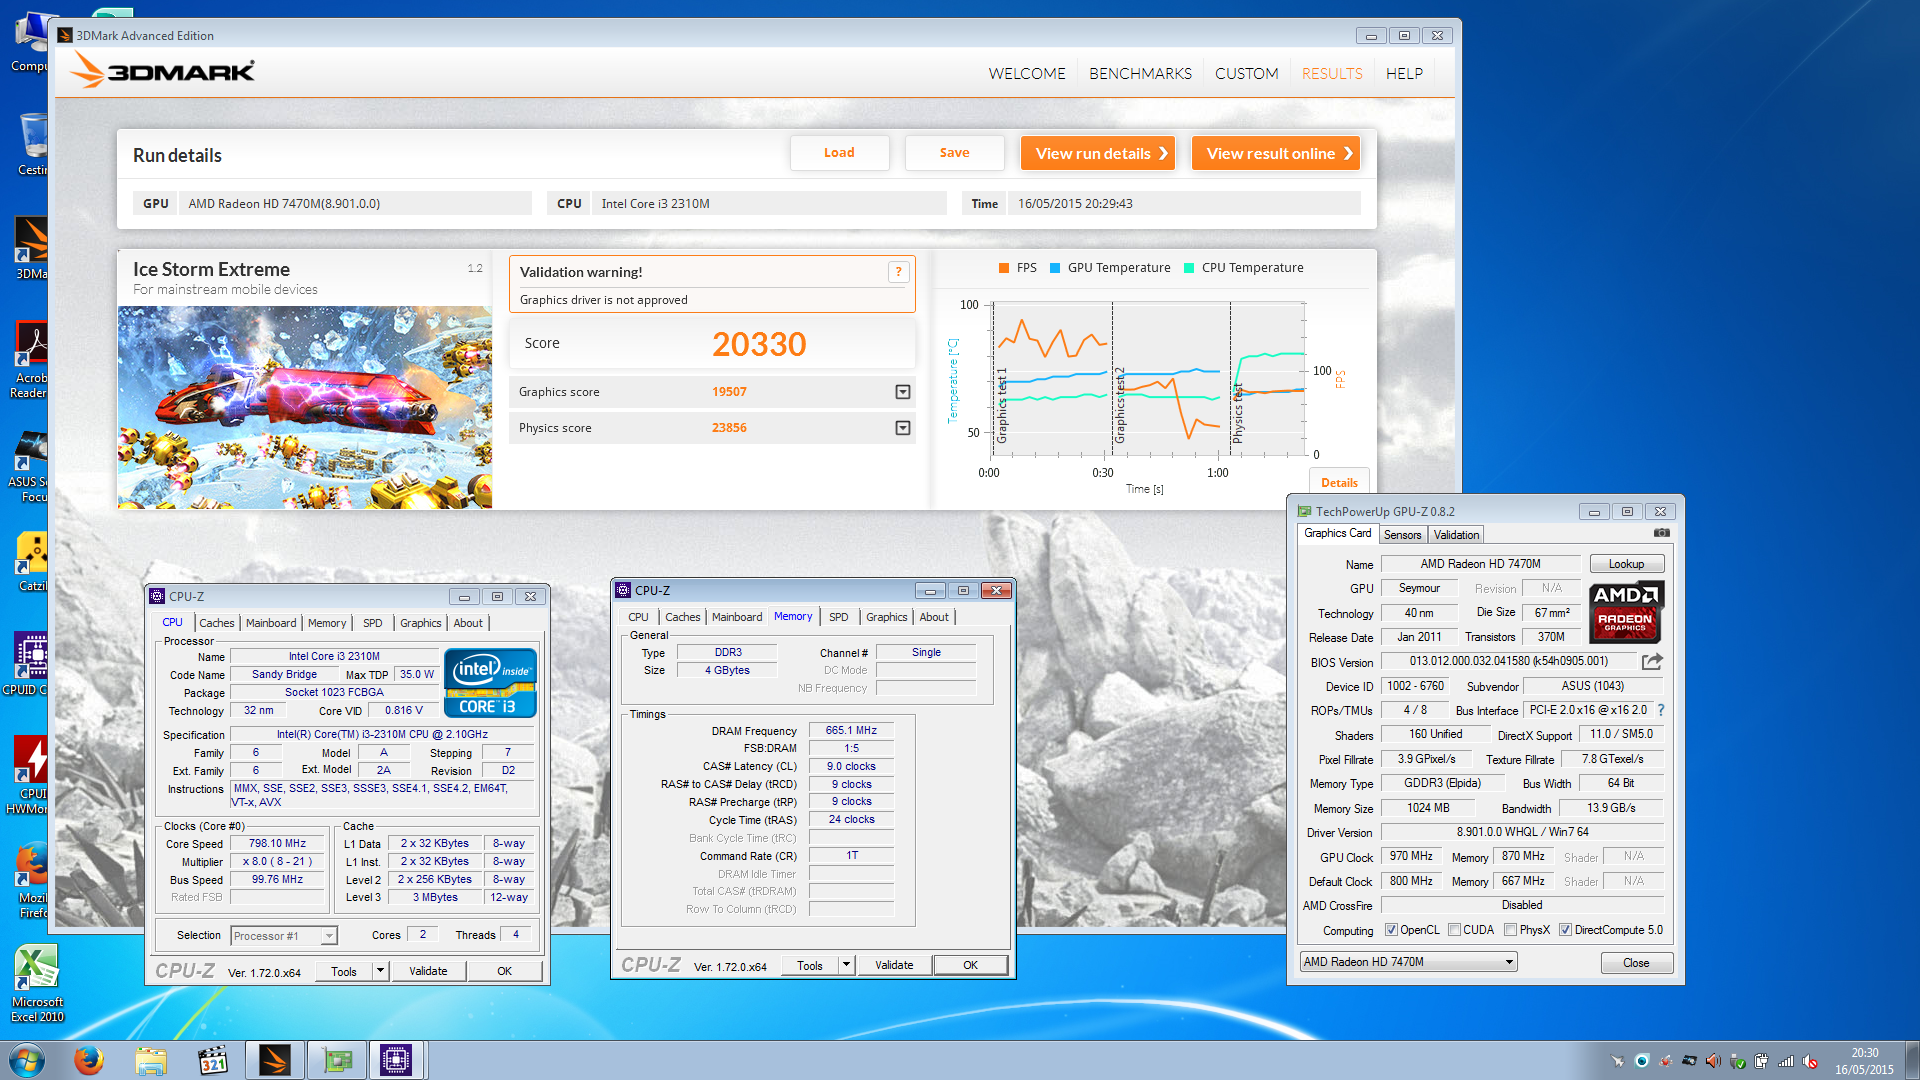
Task: Open the Caches tab in left CPU-Z window
Action: (216, 623)
